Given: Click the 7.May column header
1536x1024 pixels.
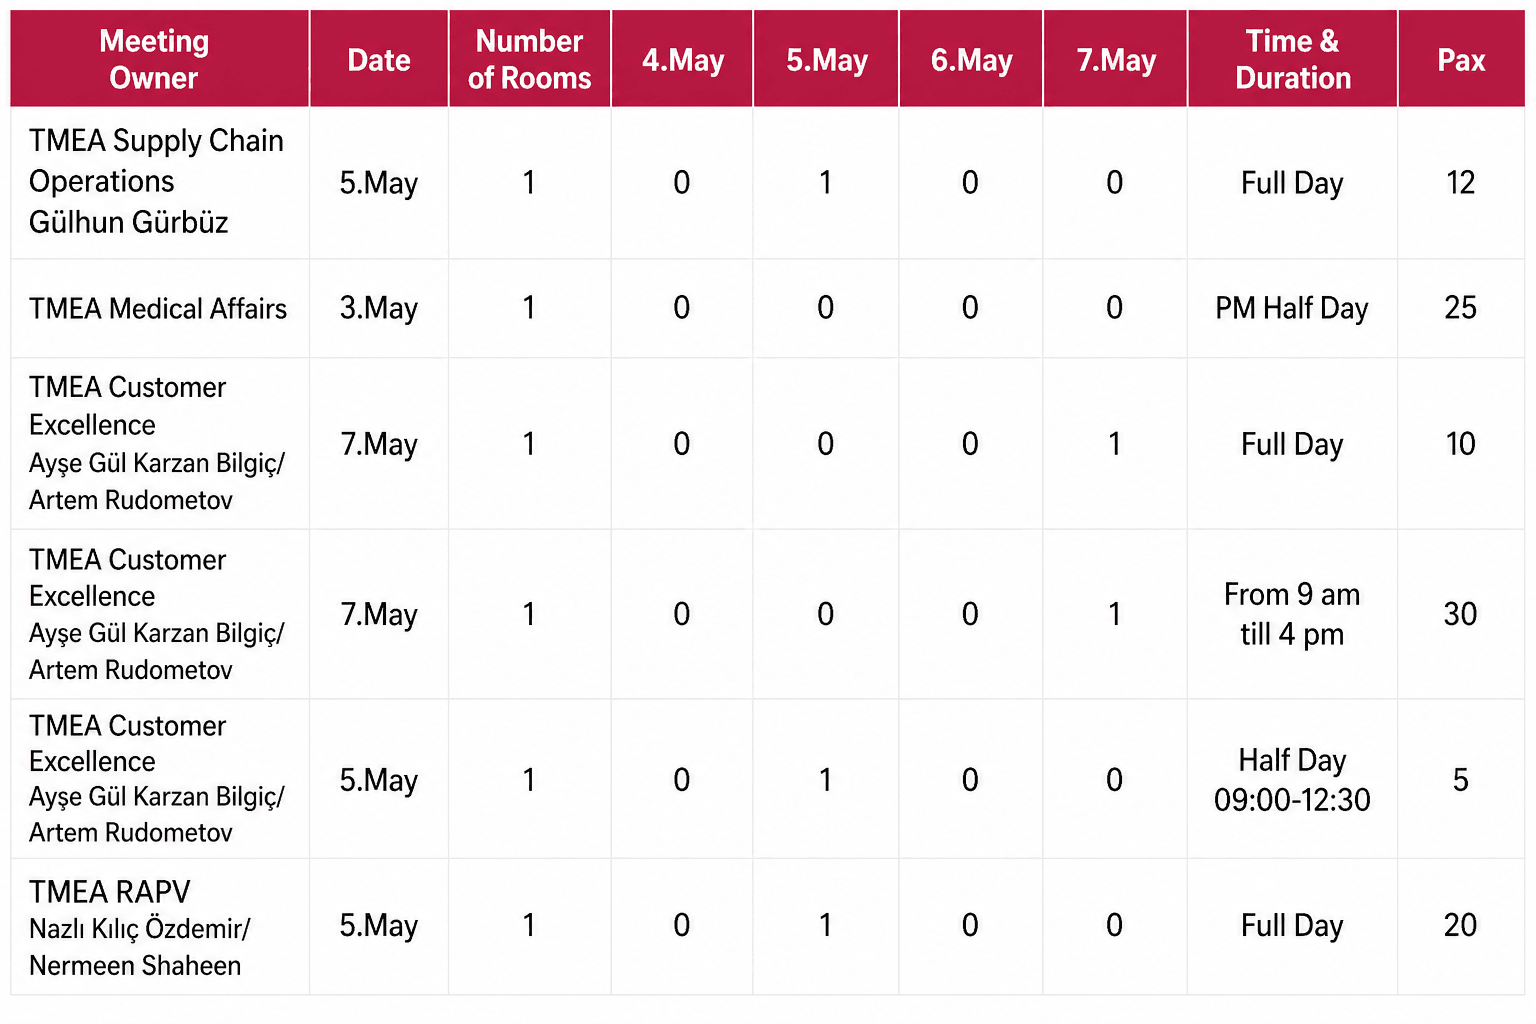Looking at the screenshot, I should tap(1115, 59).
